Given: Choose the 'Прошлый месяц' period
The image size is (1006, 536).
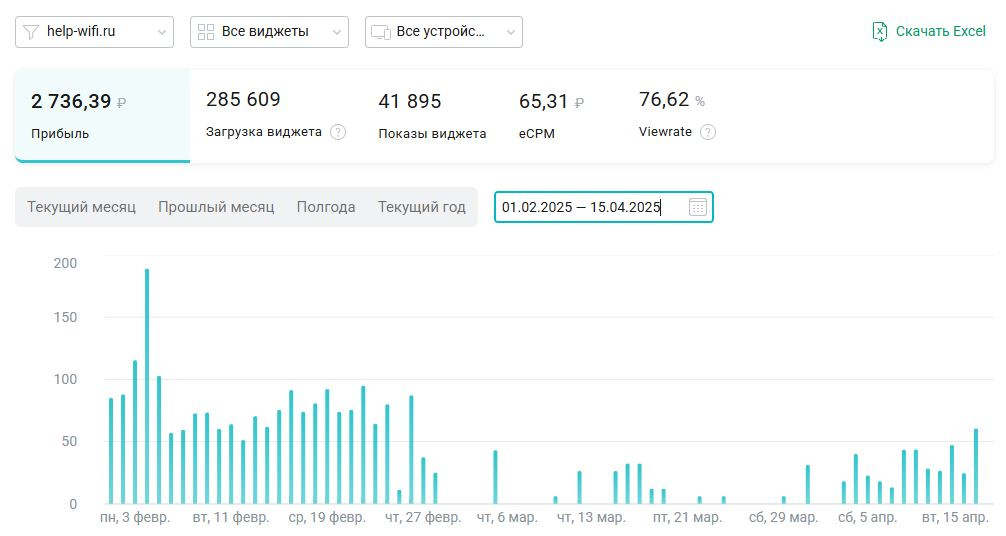Looking at the screenshot, I should coord(216,207).
